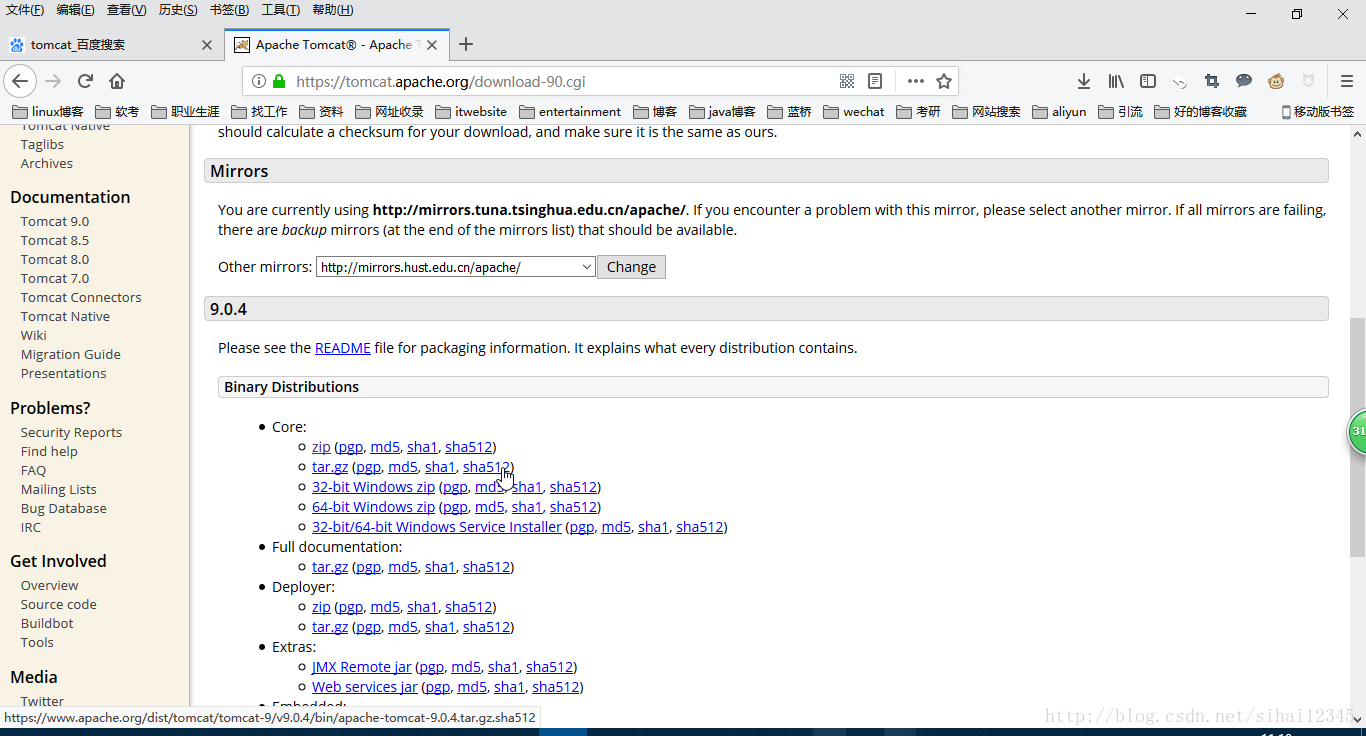Image resolution: width=1366 pixels, height=736 pixels.
Task: Click the green floating circle badge
Action: tap(1357, 432)
